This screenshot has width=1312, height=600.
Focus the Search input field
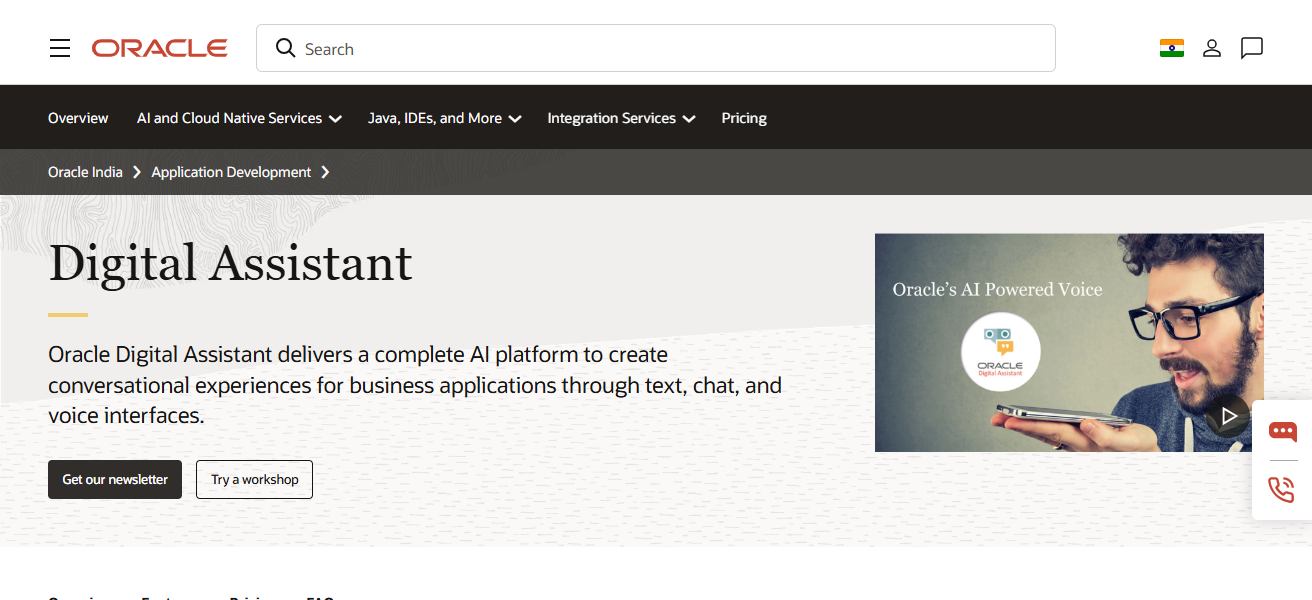tap(656, 48)
